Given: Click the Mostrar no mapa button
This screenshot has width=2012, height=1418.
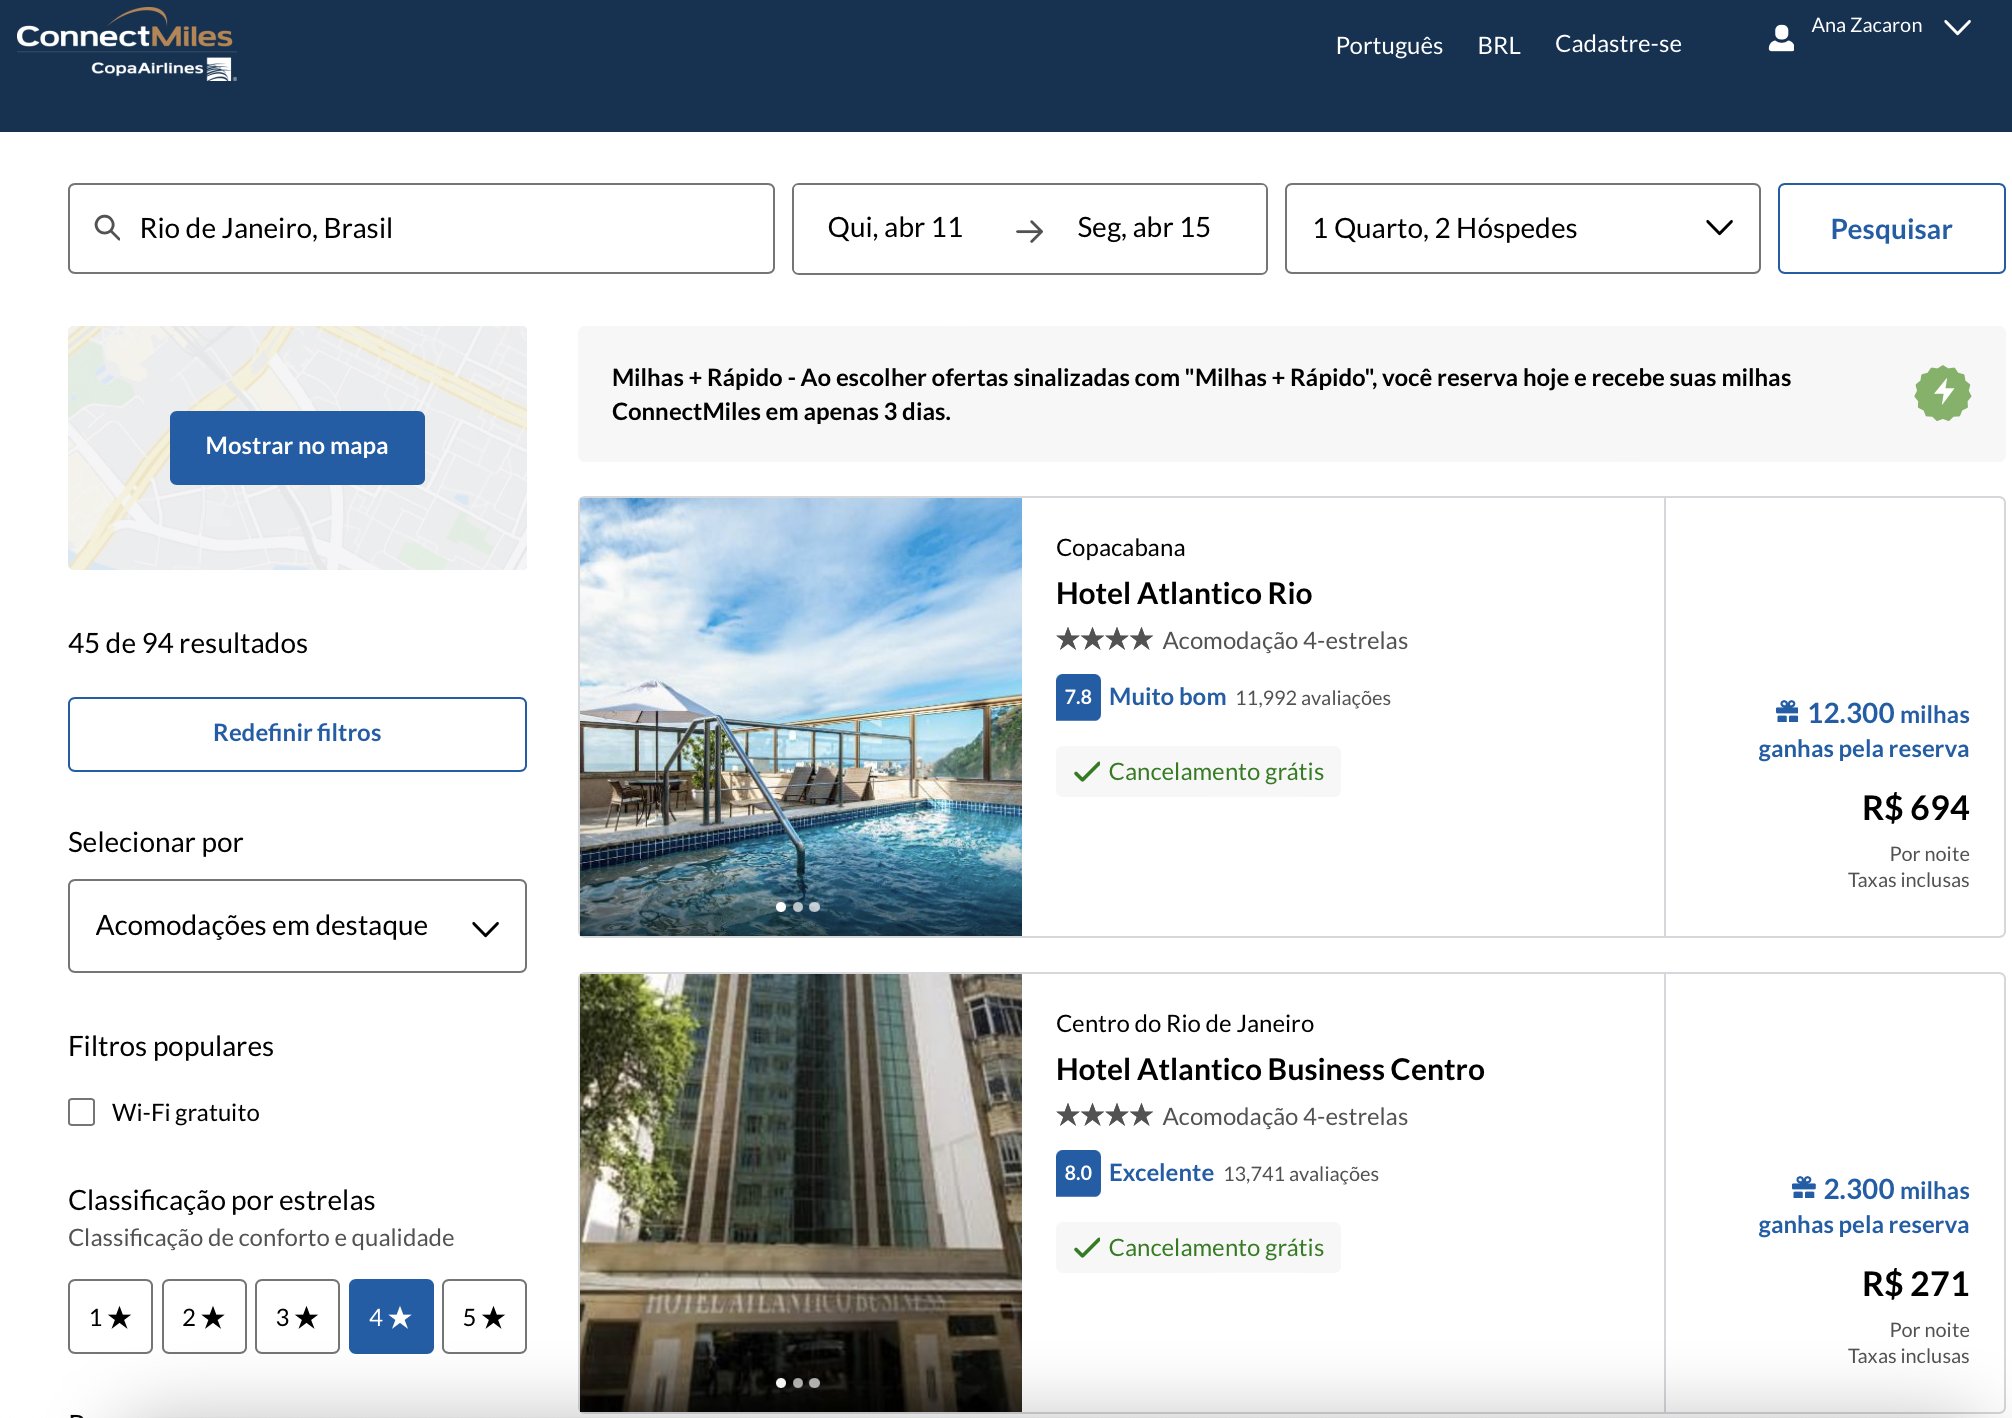Looking at the screenshot, I should 297,447.
